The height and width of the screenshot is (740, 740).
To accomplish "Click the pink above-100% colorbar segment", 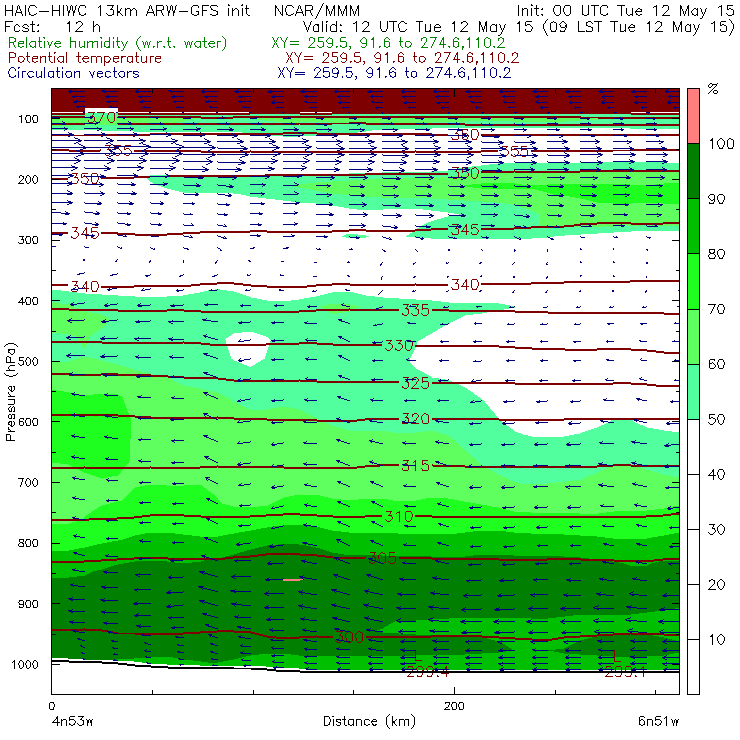I will [693, 116].
